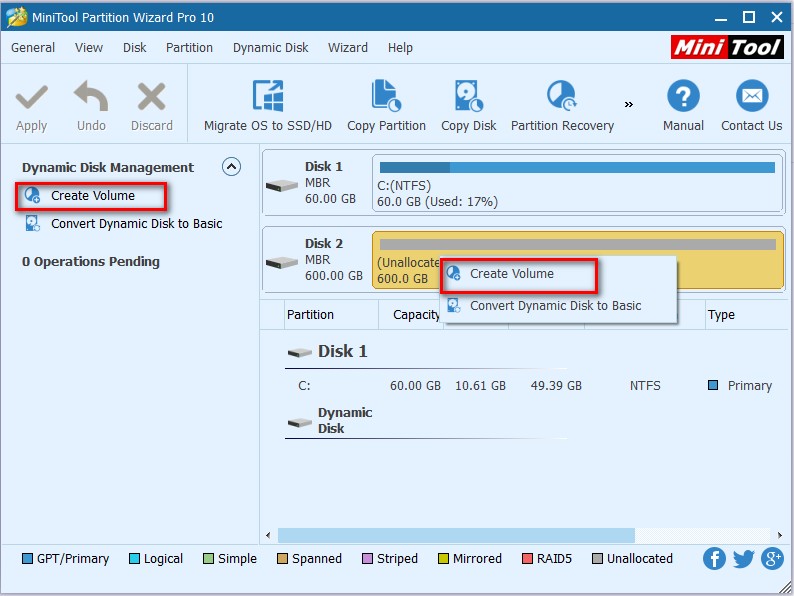Viewport: 794px width, 596px height.
Task: Open the General menu
Action: (x=33, y=48)
